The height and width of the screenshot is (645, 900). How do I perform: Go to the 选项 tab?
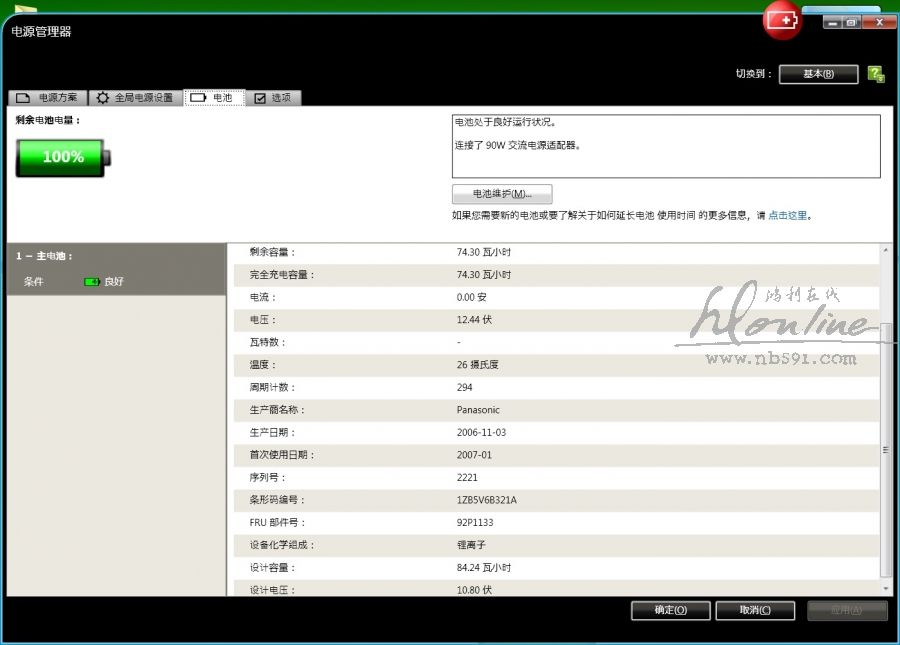click(x=273, y=98)
